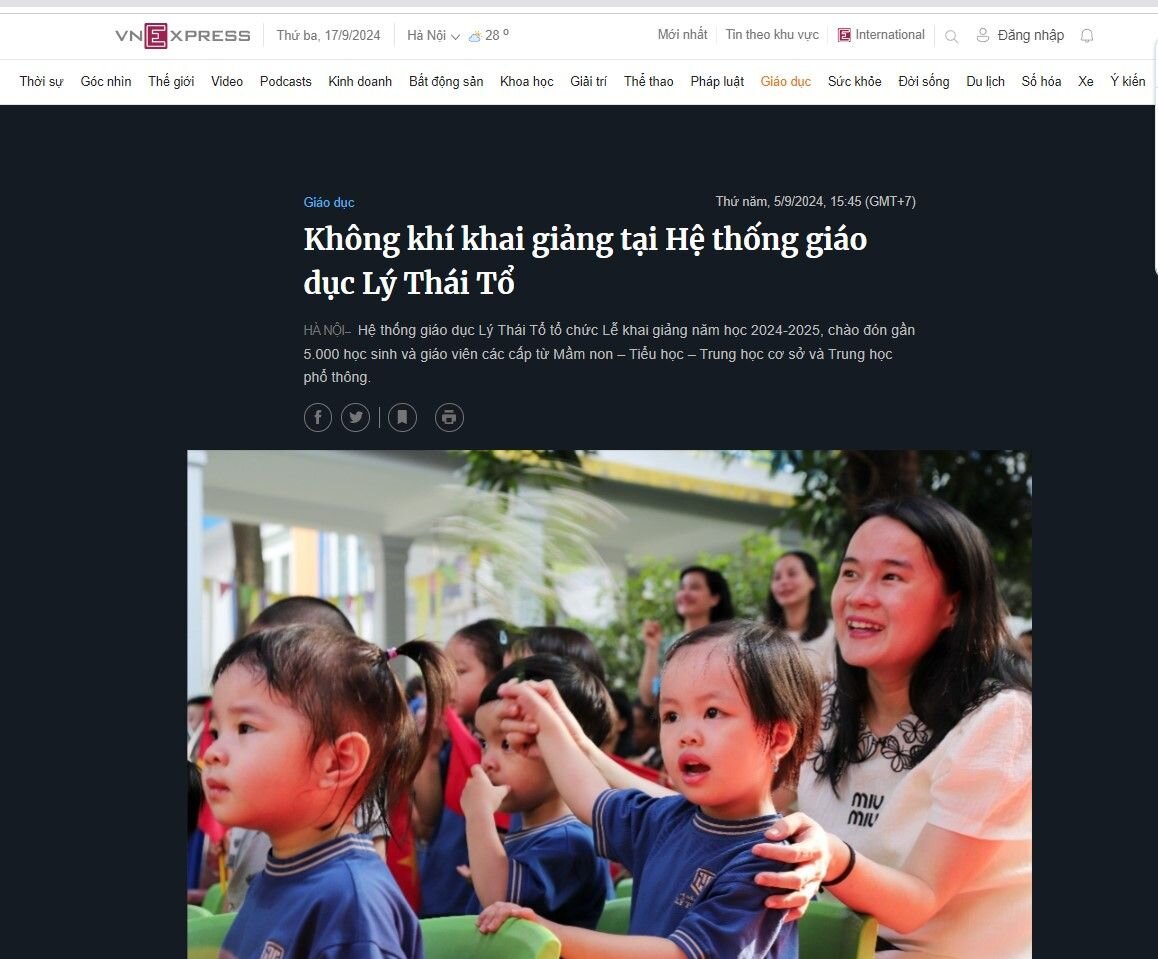The image size is (1158, 959).
Task: Click the user icon by Đăng nhập
Action: coord(983,35)
